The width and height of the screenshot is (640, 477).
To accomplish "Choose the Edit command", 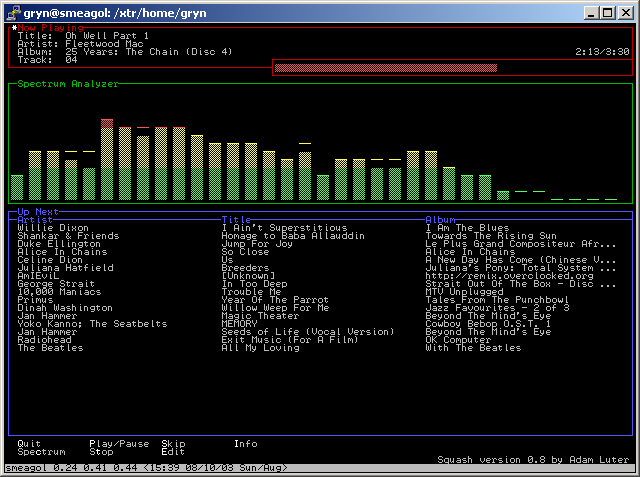I will (x=173, y=452).
